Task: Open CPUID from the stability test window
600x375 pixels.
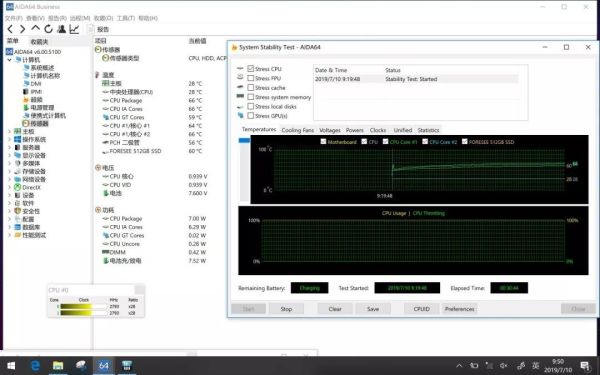Action: click(x=422, y=309)
